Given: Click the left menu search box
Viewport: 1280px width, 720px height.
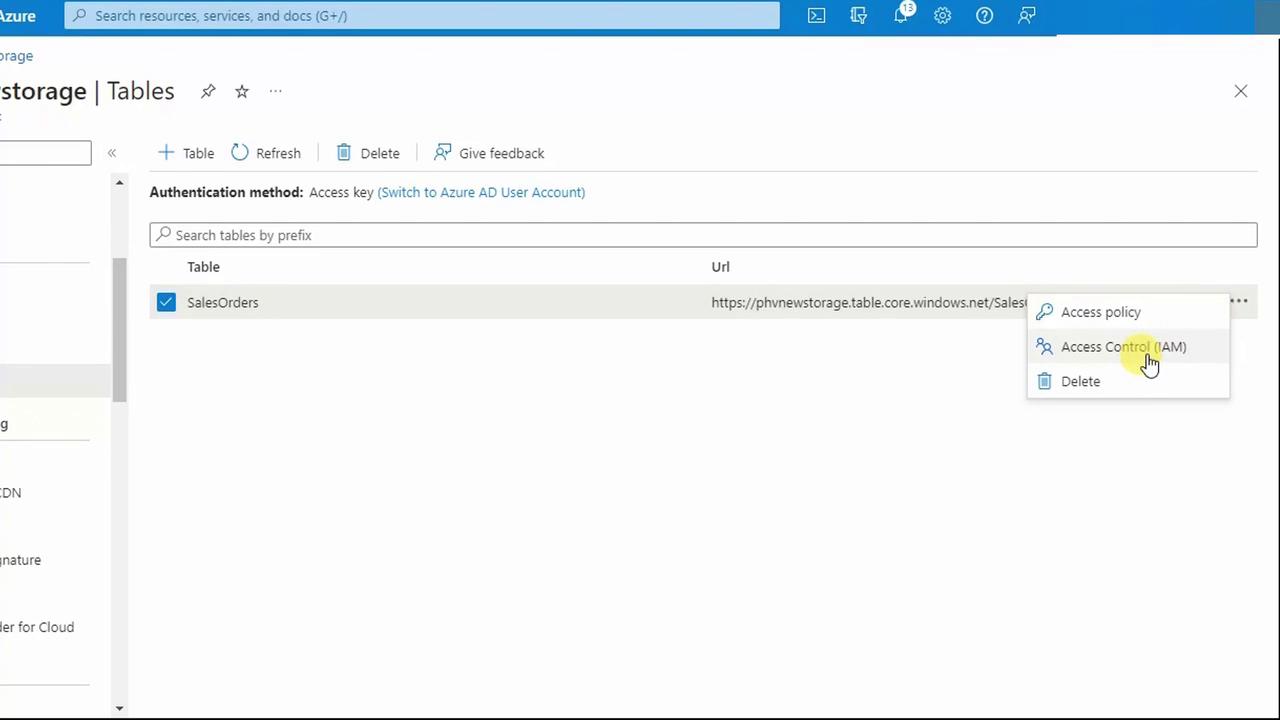Looking at the screenshot, I should (45, 153).
